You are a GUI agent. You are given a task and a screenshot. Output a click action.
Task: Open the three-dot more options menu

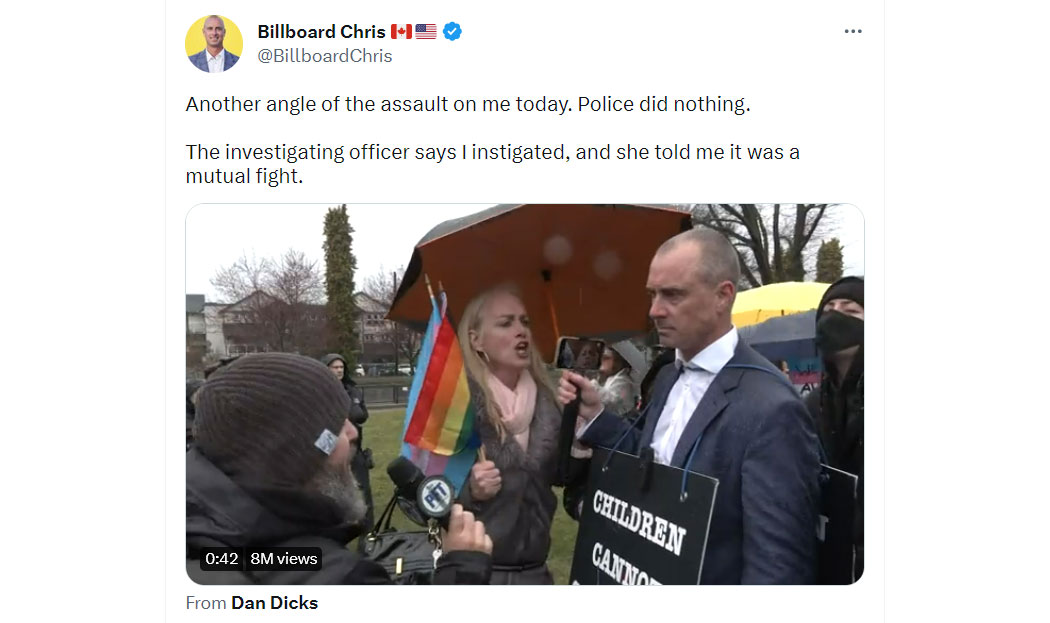tap(852, 31)
